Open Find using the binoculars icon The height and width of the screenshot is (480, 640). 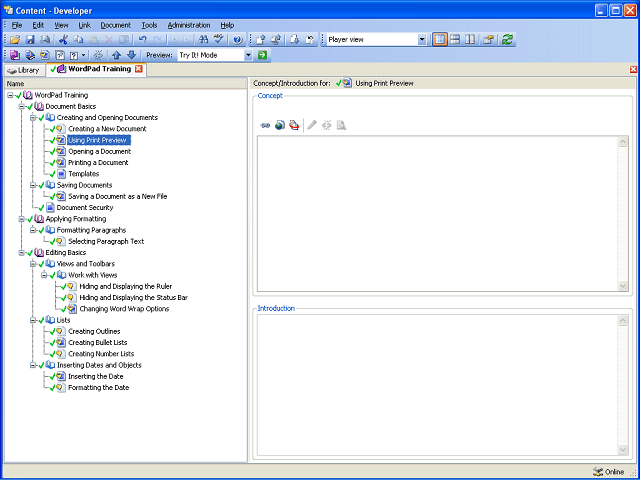click(x=203, y=40)
